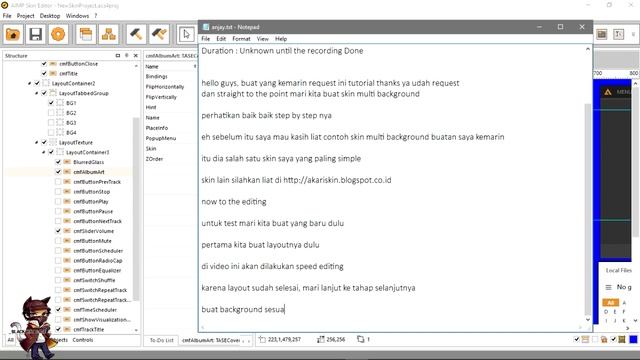Image resolution: width=640 pixels, height=360 pixels.
Task: Toggle the first checkbox at bottom right
Action: coord(576,339)
